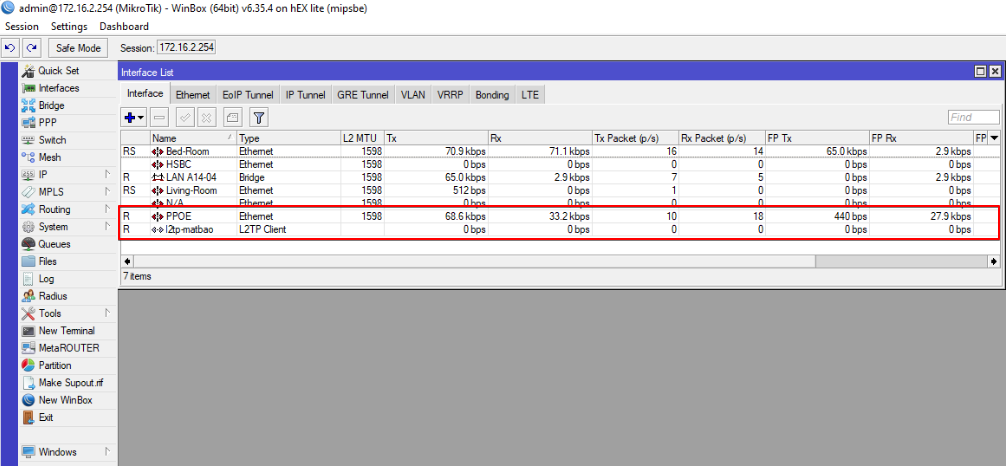Open the Switch sidebar entry
Image resolution: width=1006 pixels, height=466 pixels.
51,140
